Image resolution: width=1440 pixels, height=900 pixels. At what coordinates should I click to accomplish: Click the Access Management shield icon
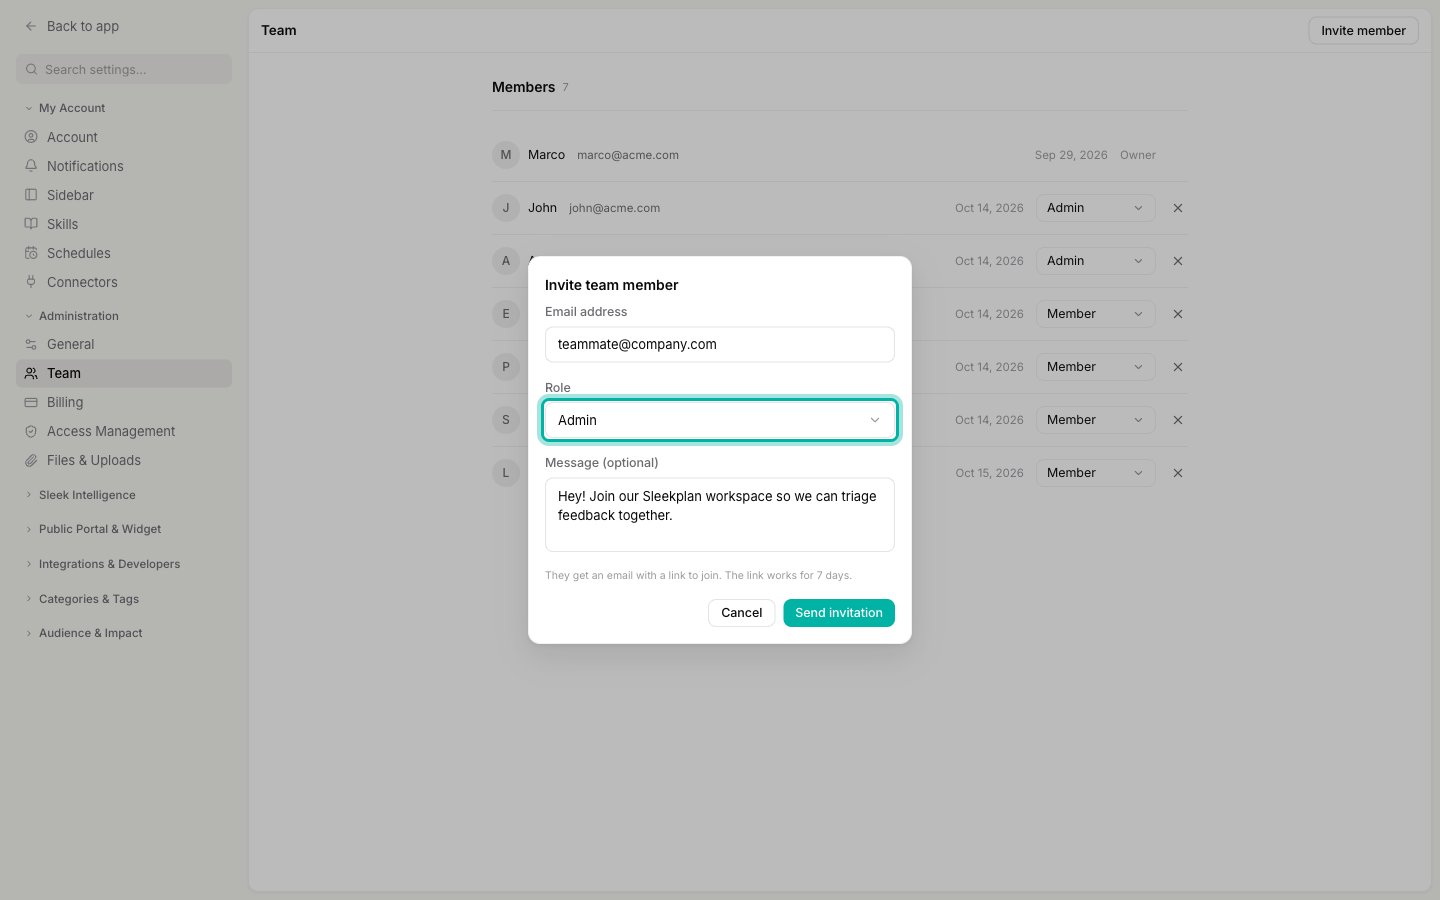point(31,431)
